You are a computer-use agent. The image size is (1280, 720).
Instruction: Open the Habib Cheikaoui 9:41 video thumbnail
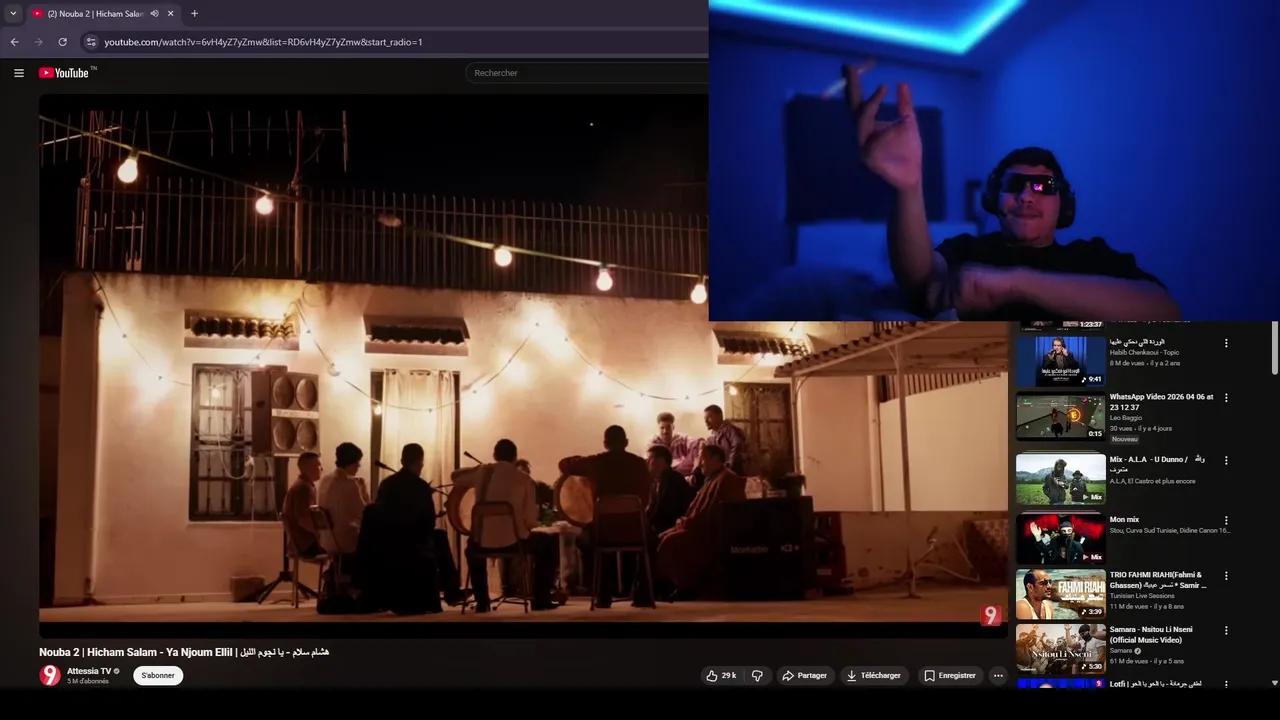pyautogui.click(x=1061, y=361)
